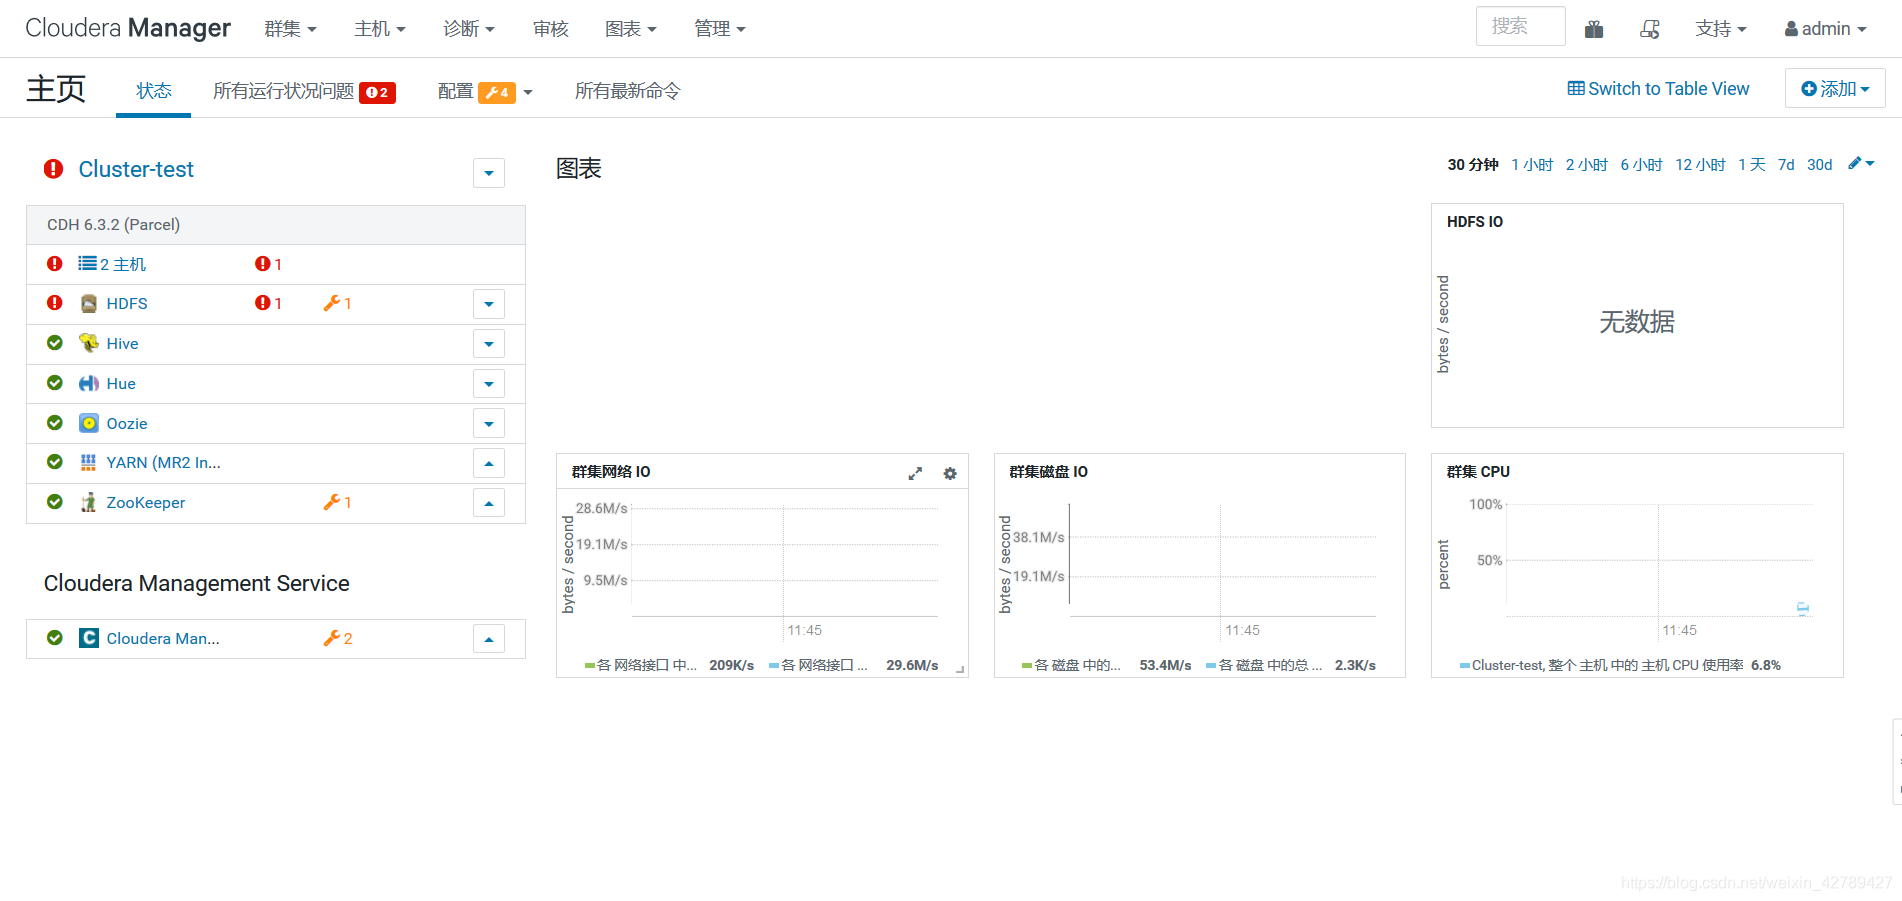Click the Hue service icon

(89, 383)
